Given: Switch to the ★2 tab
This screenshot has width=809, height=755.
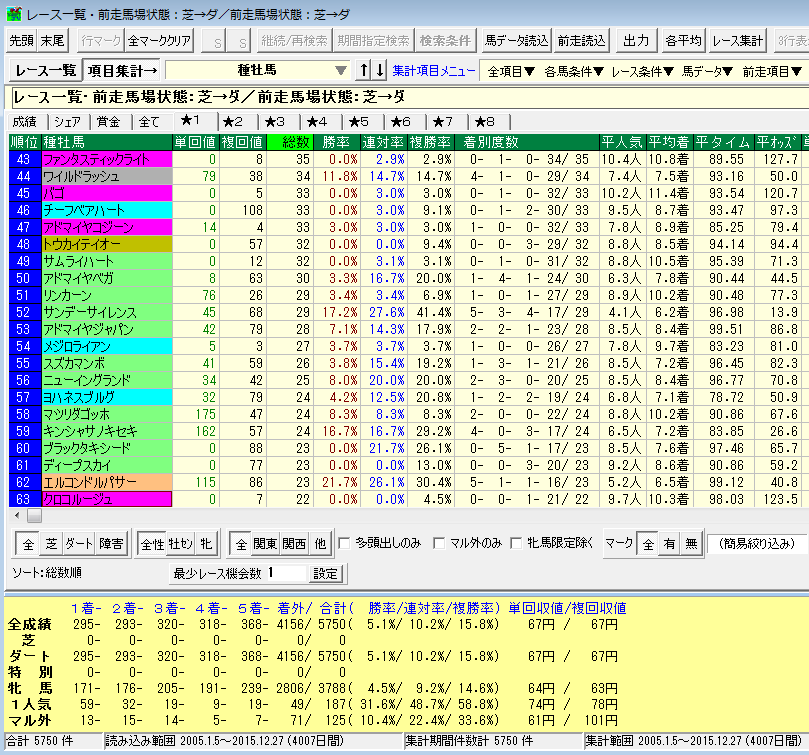Looking at the screenshot, I should pyautogui.click(x=233, y=122).
